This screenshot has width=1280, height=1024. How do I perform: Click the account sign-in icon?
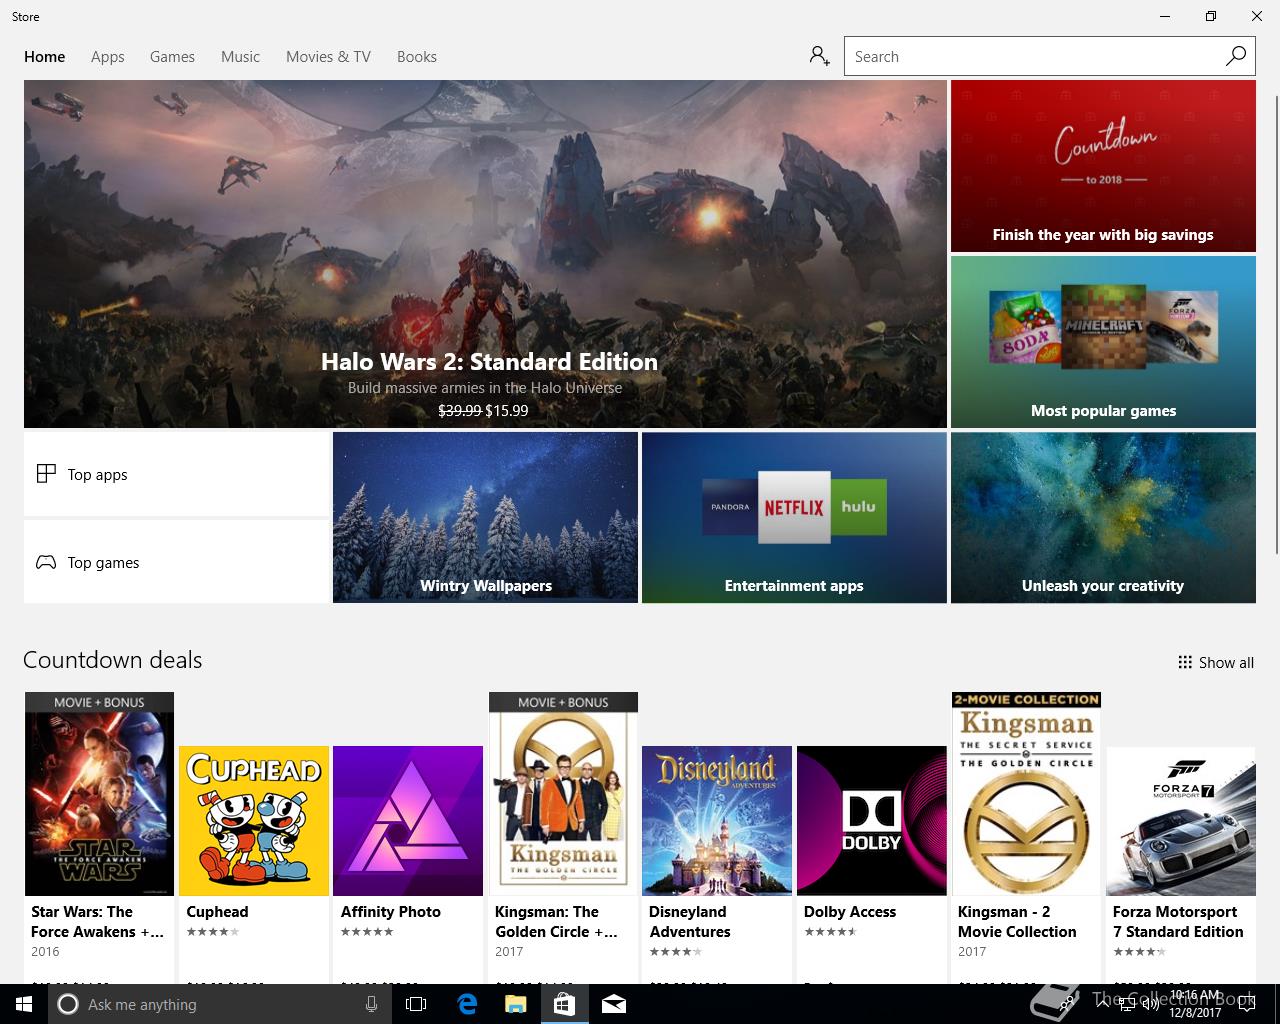pyautogui.click(x=819, y=56)
